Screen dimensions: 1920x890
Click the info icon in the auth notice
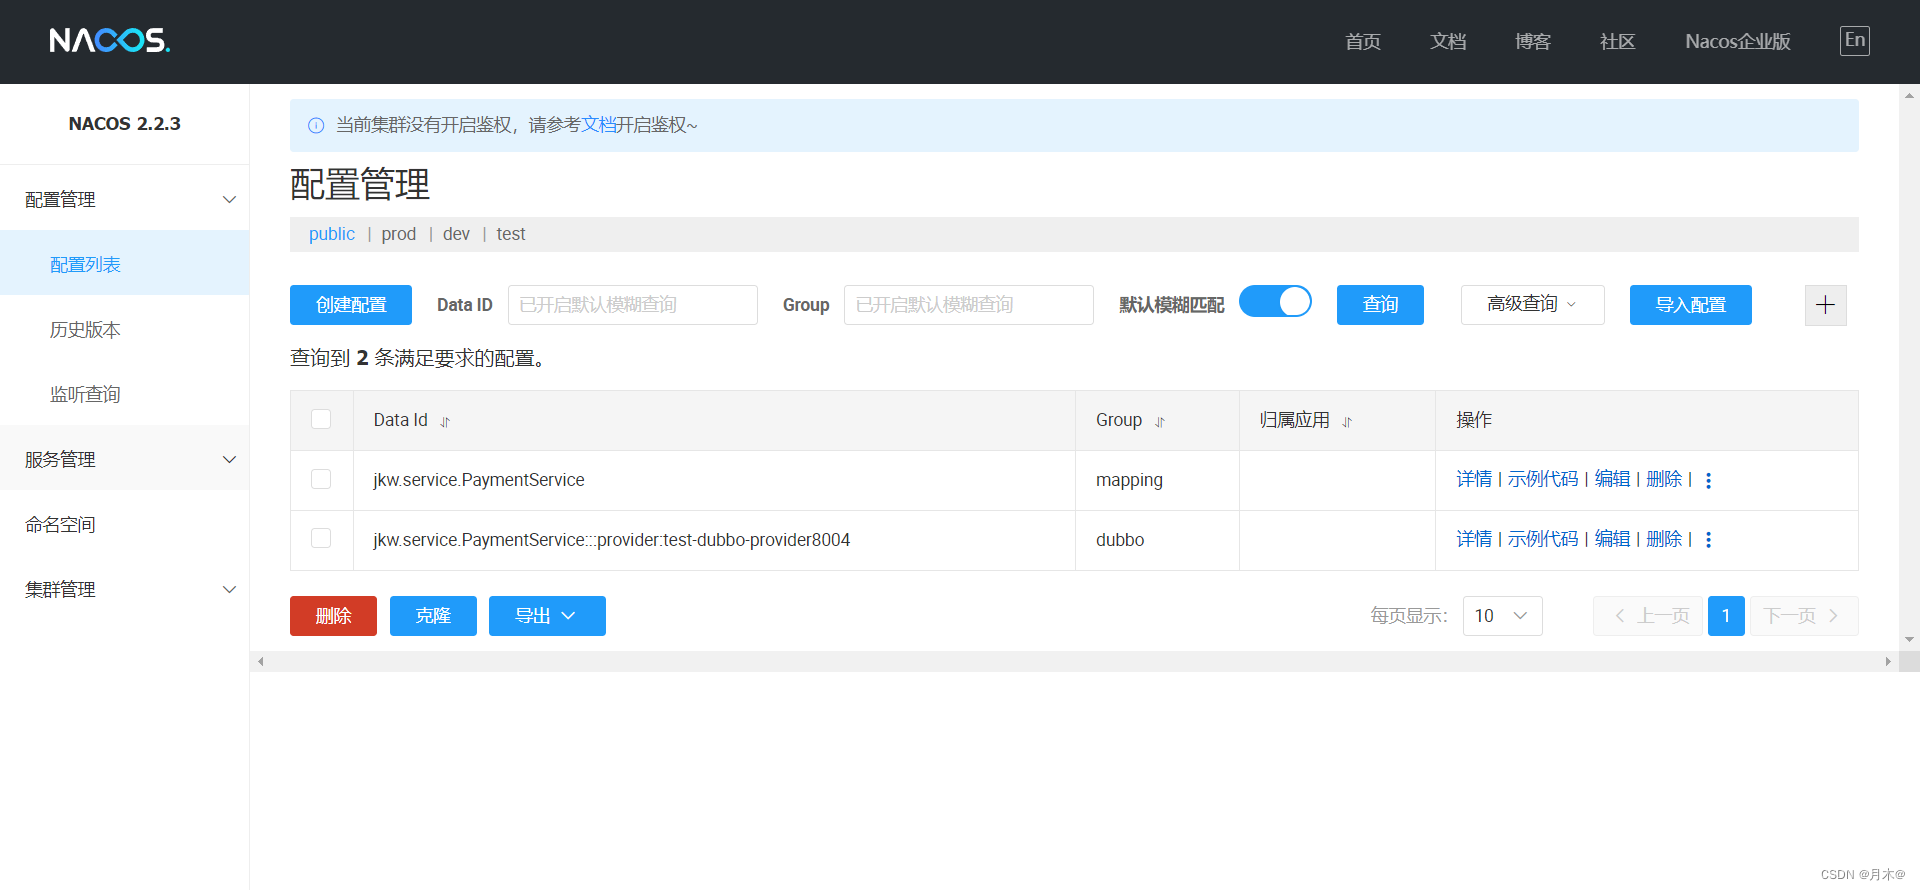tap(316, 125)
